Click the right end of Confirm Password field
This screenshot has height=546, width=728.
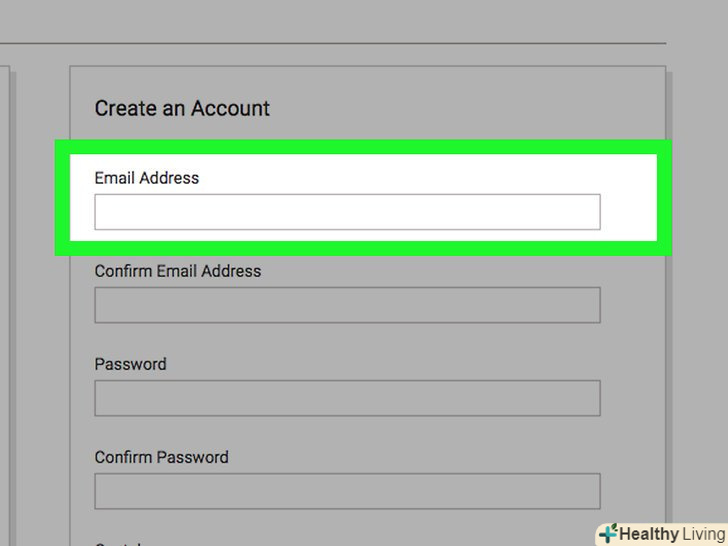tap(588, 491)
